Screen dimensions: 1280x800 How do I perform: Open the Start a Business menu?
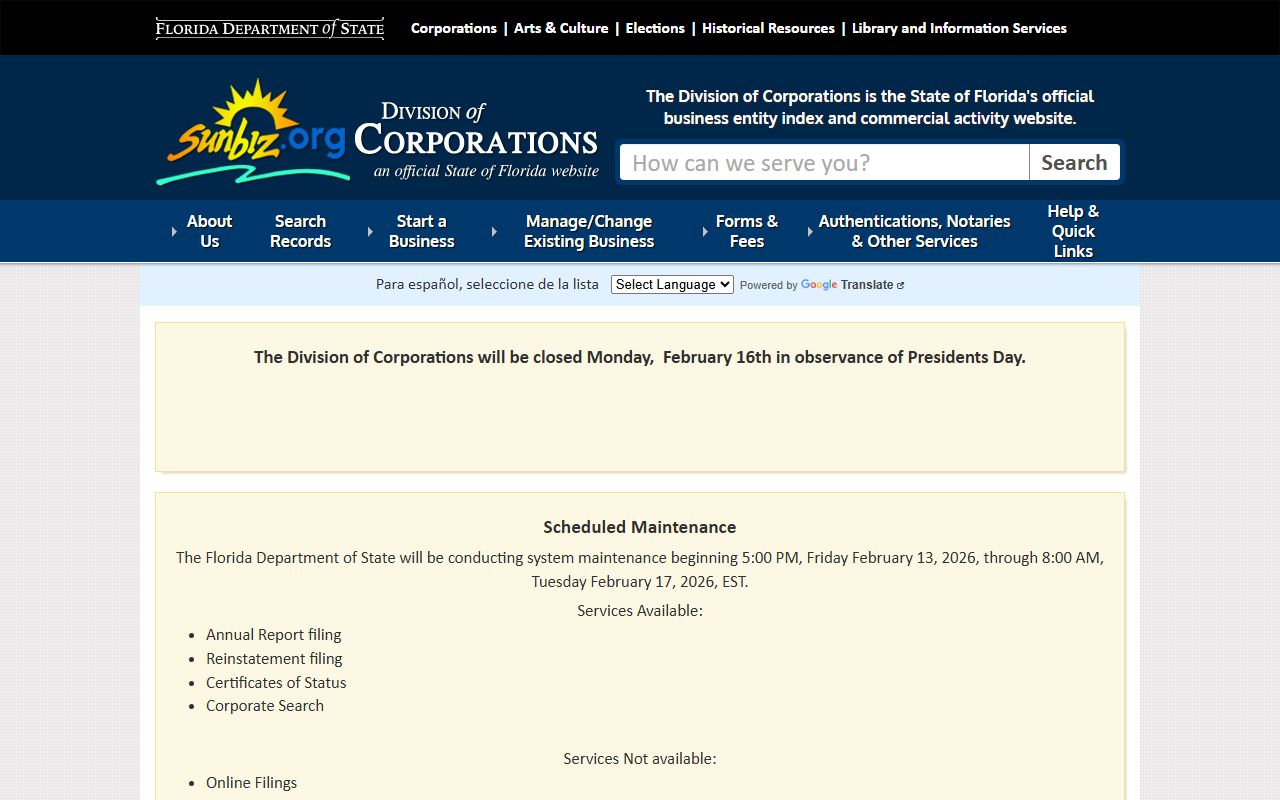(421, 231)
